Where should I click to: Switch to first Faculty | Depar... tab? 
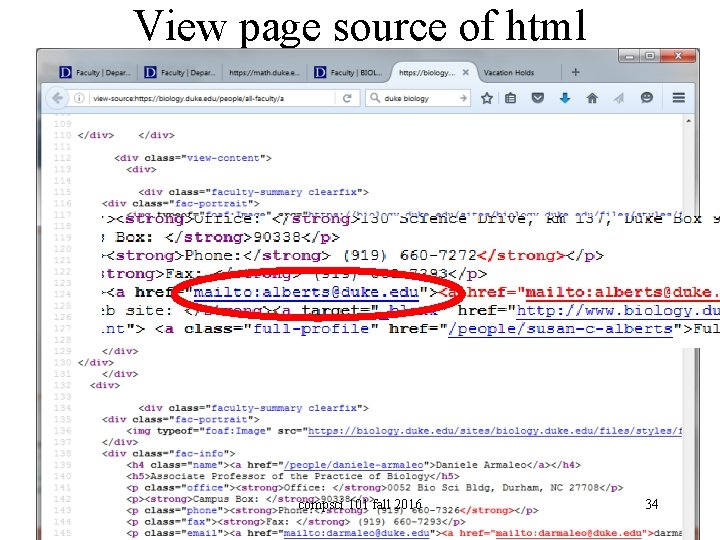95,72
